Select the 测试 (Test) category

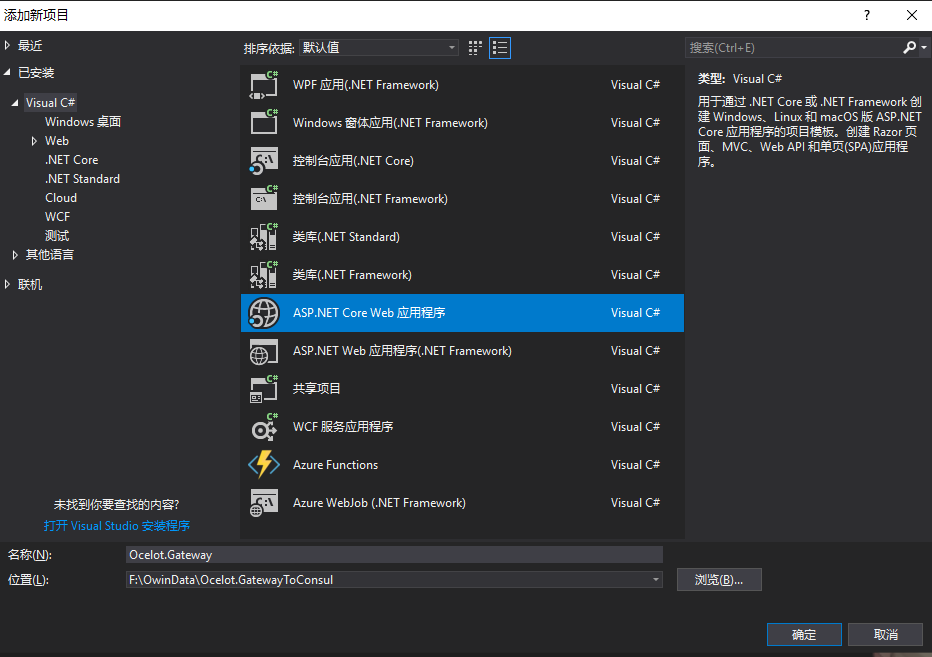(x=57, y=236)
